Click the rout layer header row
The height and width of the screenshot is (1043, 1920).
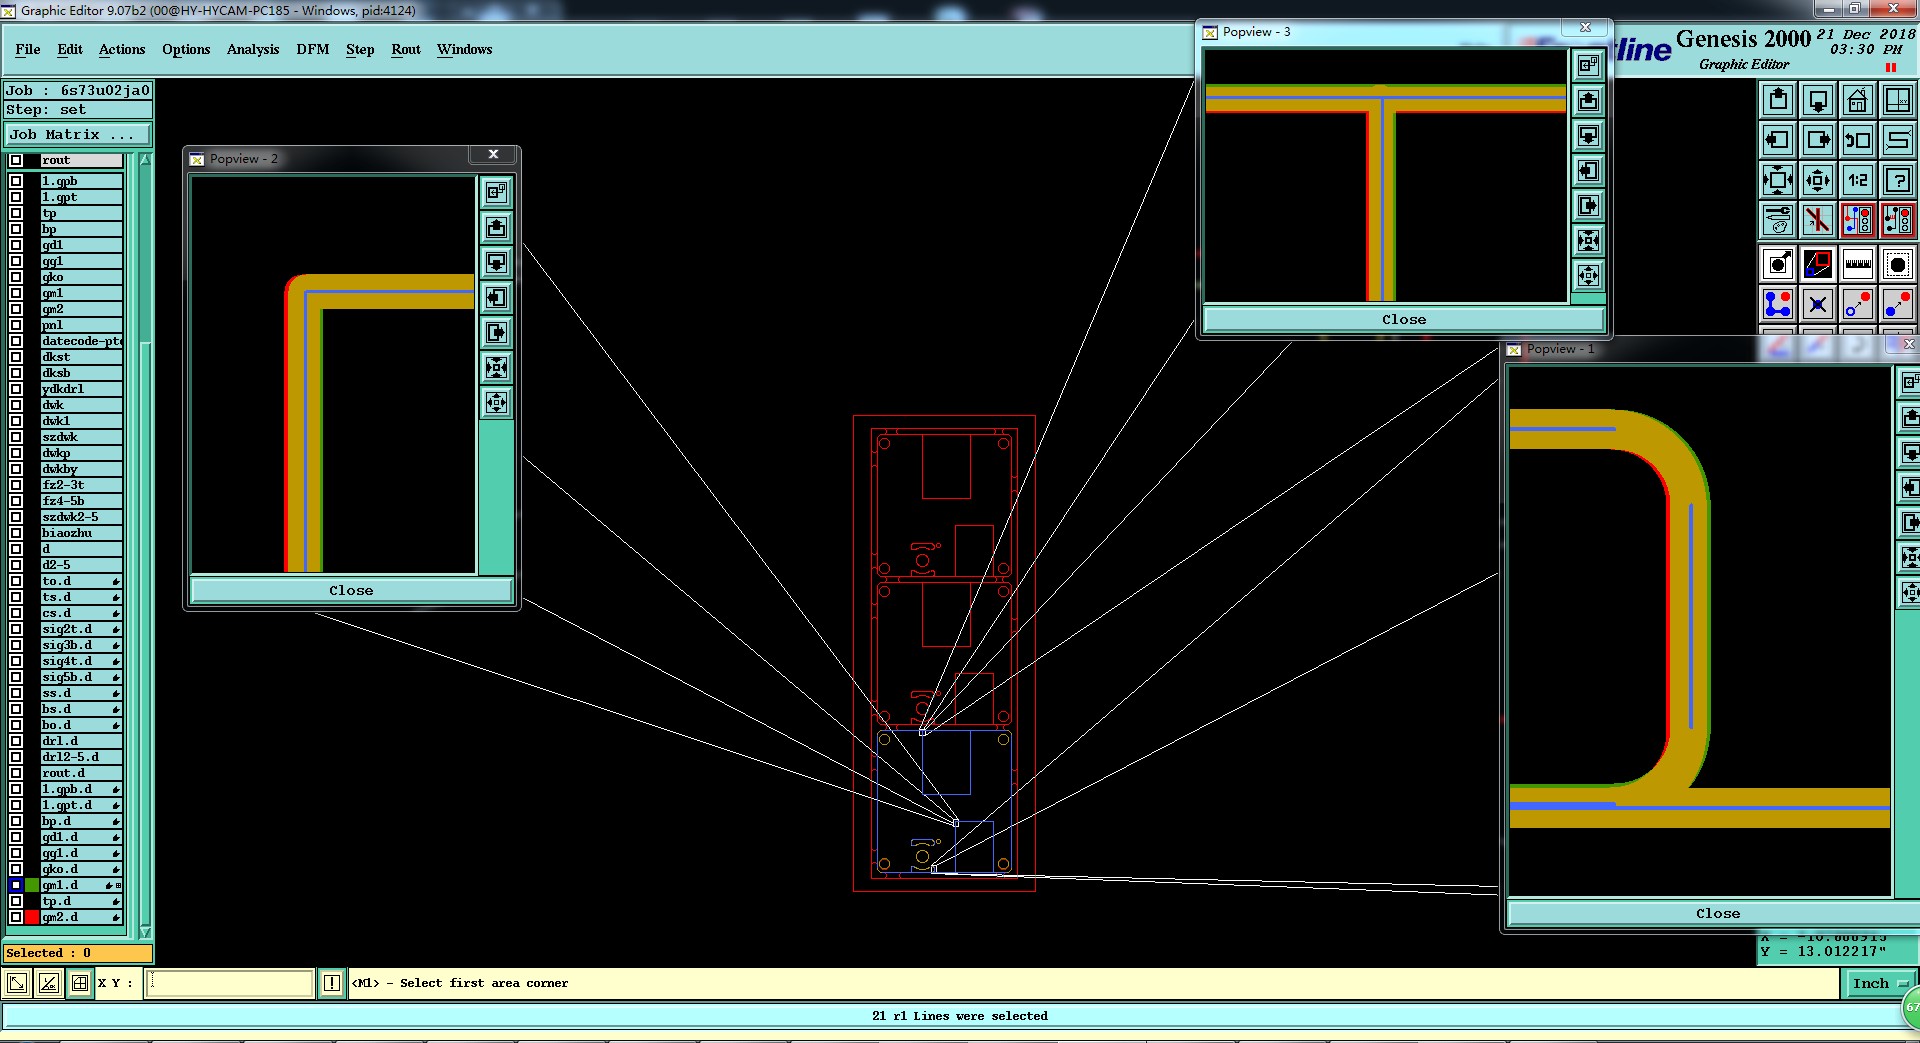[x=81, y=160]
